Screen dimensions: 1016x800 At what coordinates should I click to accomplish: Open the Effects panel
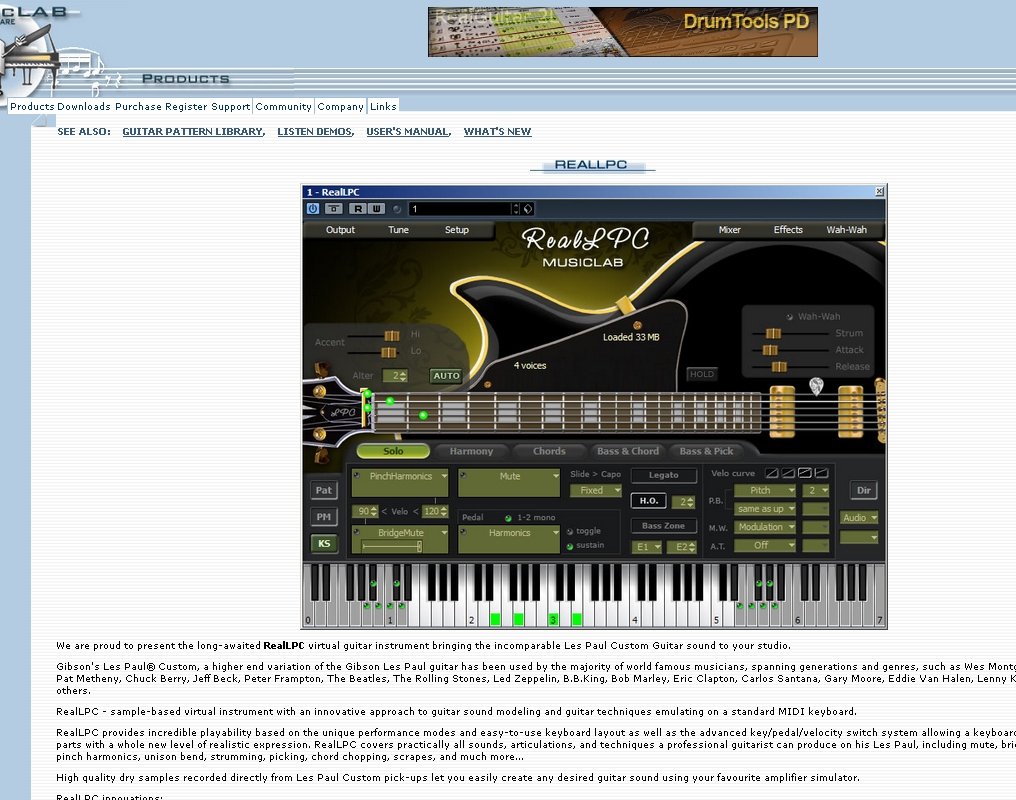[x=788, y=229]
